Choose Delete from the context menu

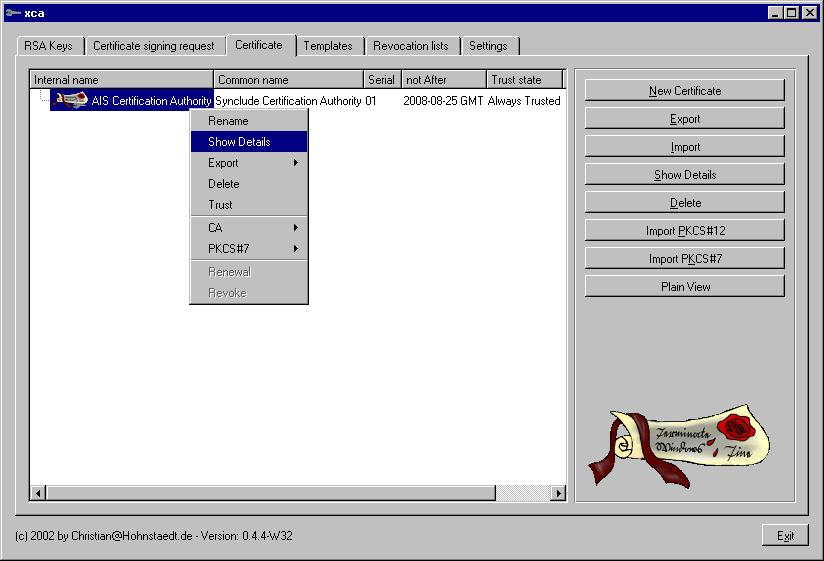[224, 184]
